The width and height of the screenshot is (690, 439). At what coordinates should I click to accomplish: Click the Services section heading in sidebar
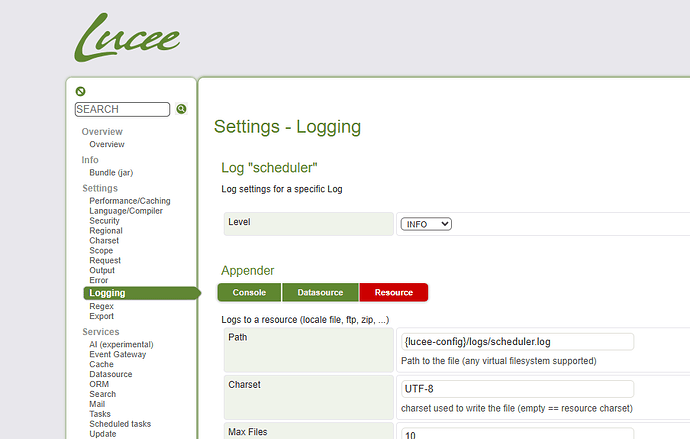pos(101,332)
